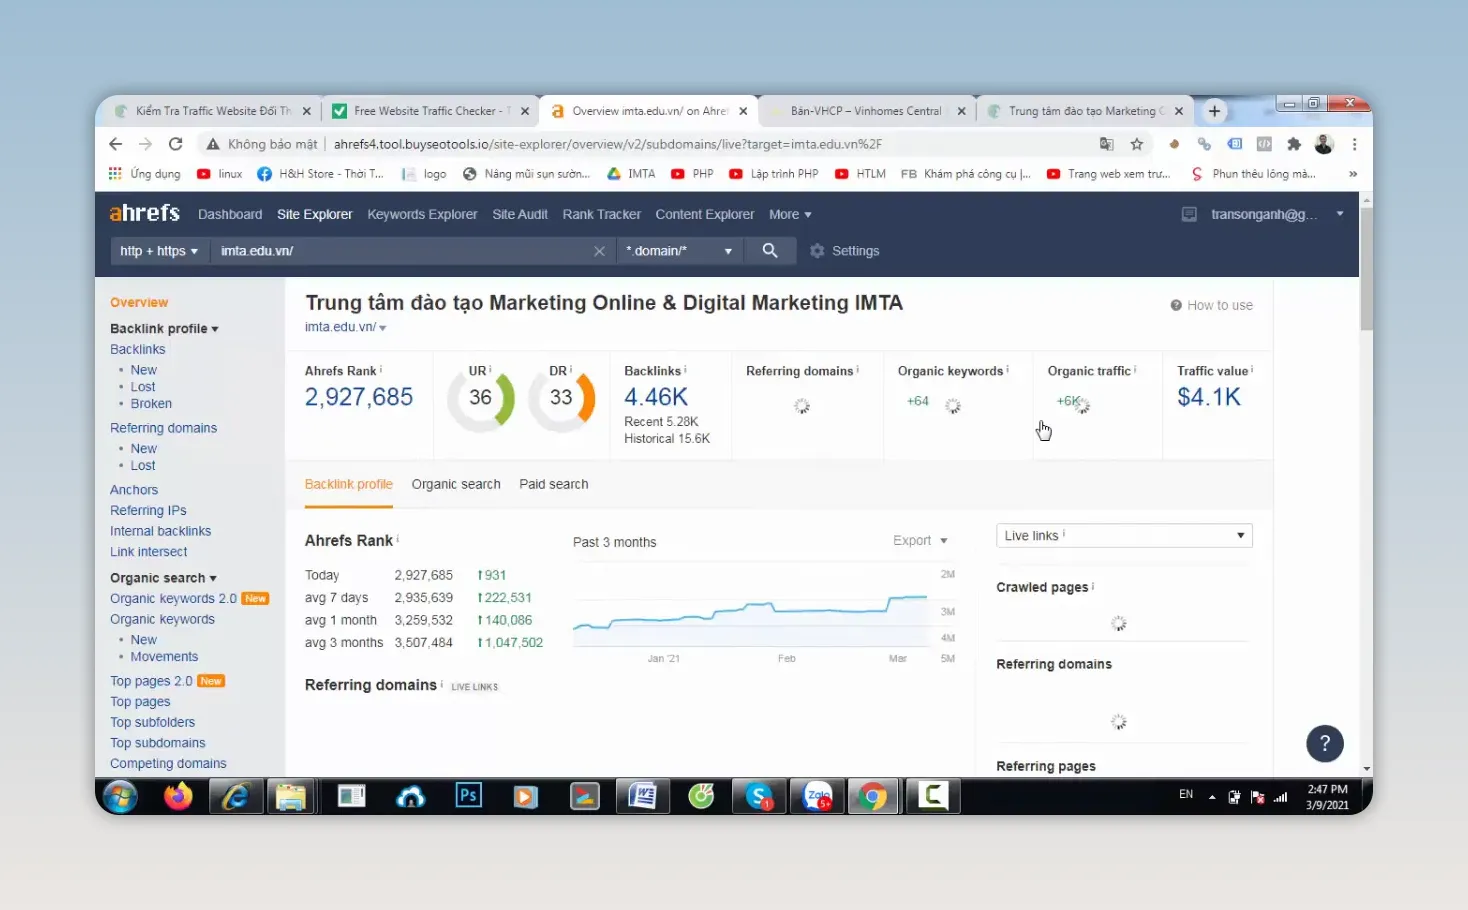Open the Chrome profile avatar

pyautogui.click(x=1324, y=144)
